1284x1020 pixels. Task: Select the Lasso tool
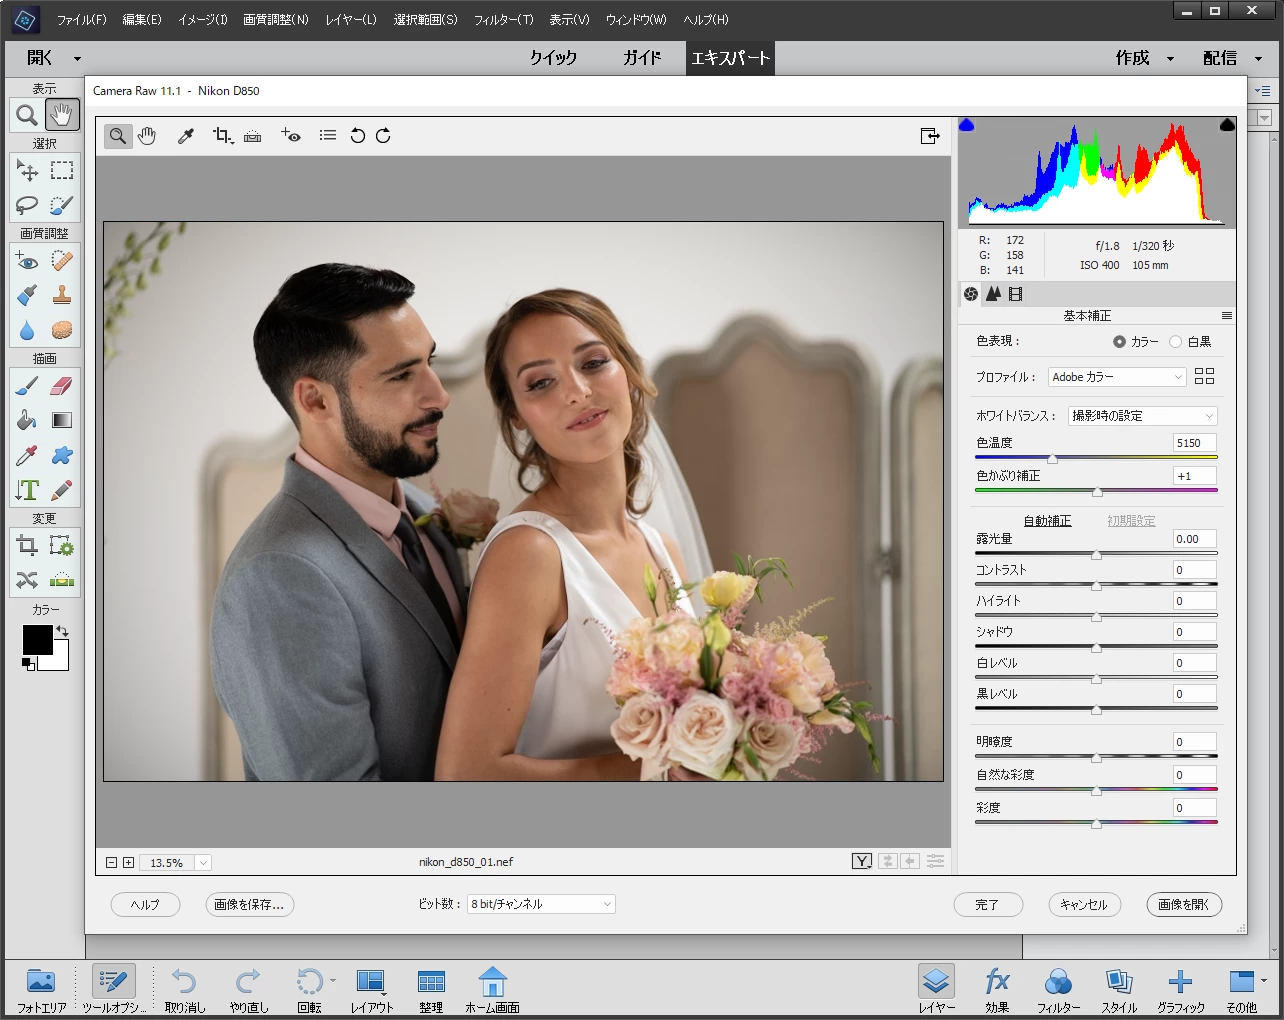[27, 205]
